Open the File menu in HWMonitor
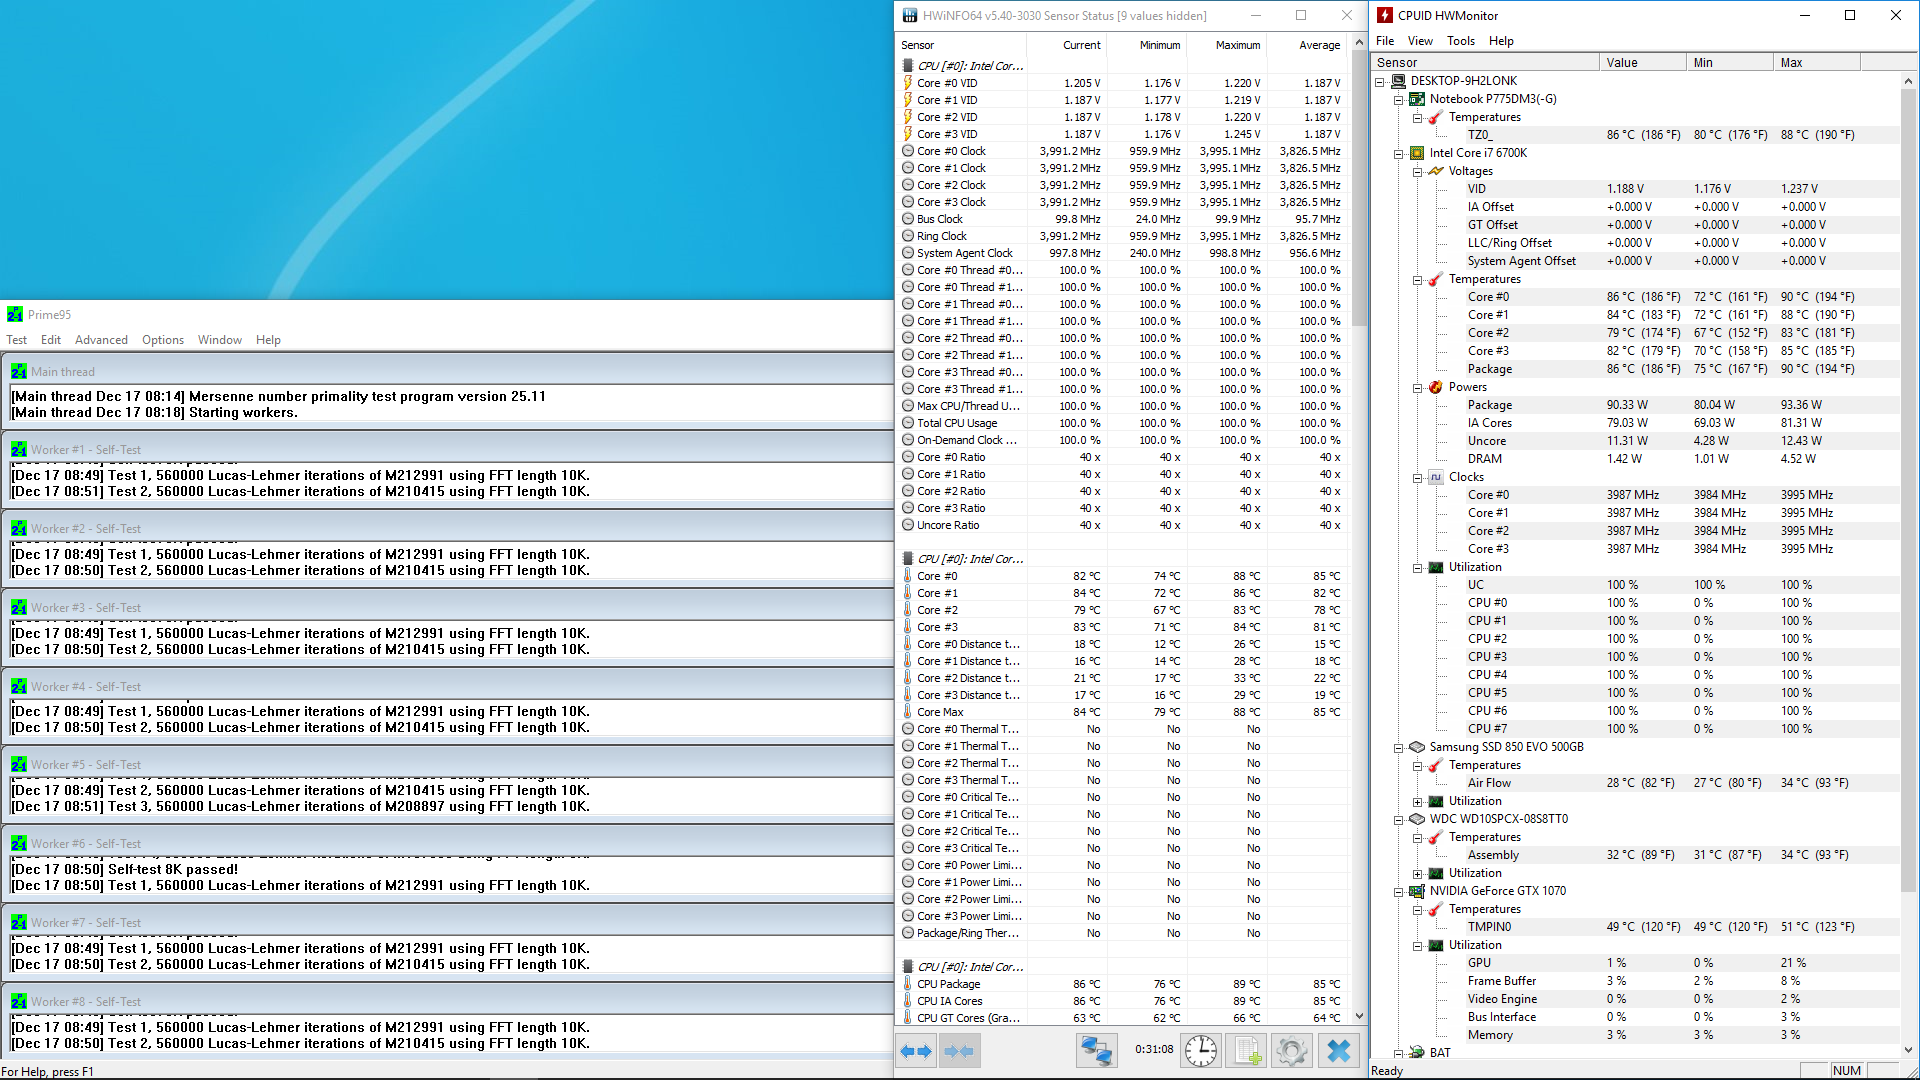Image resolution: width=1920 pixels, height=1080 pixels. pyautogui.click(x=1385, y=41)
